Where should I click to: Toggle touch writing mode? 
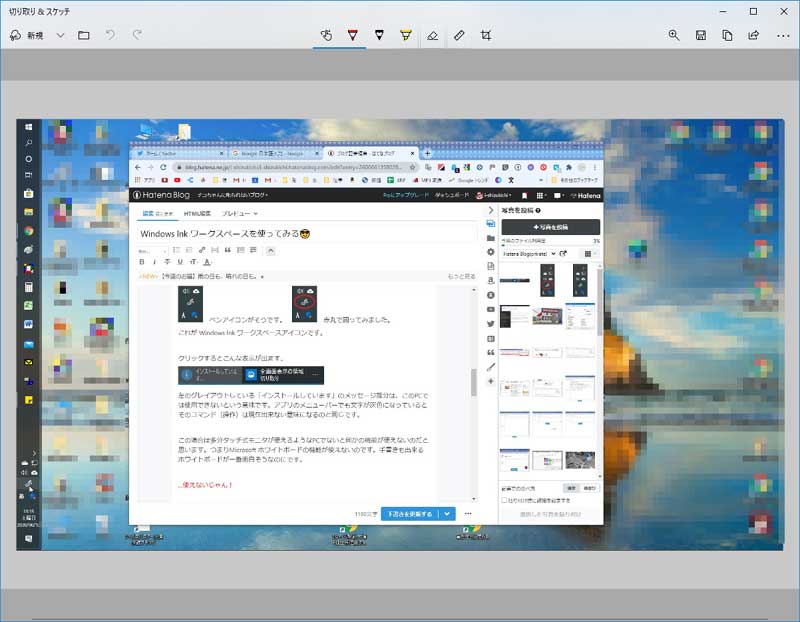(326, 35)
